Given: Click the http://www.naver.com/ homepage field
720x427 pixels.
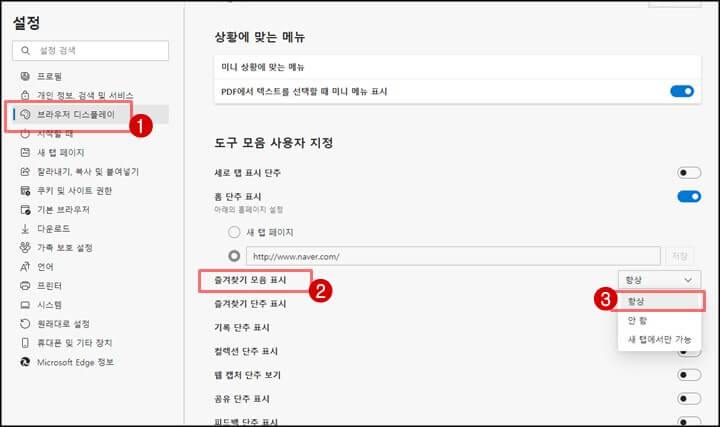Looking at the screenshot, I should (453, 256).
